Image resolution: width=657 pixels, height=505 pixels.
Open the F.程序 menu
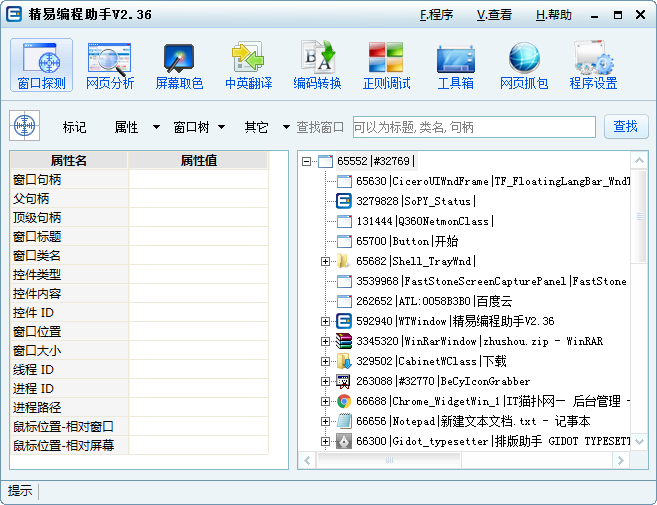coord(436,15)
